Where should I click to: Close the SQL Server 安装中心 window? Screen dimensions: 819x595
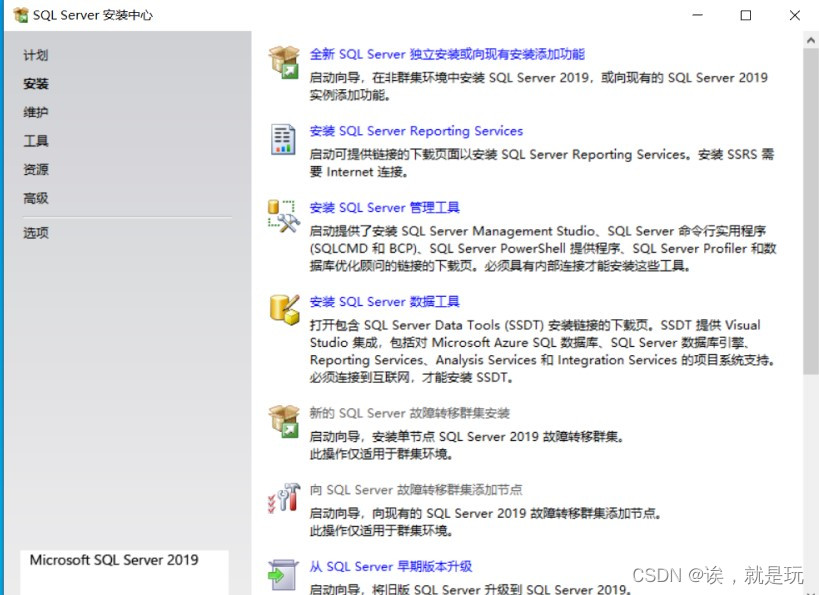(x=794, y=15)
